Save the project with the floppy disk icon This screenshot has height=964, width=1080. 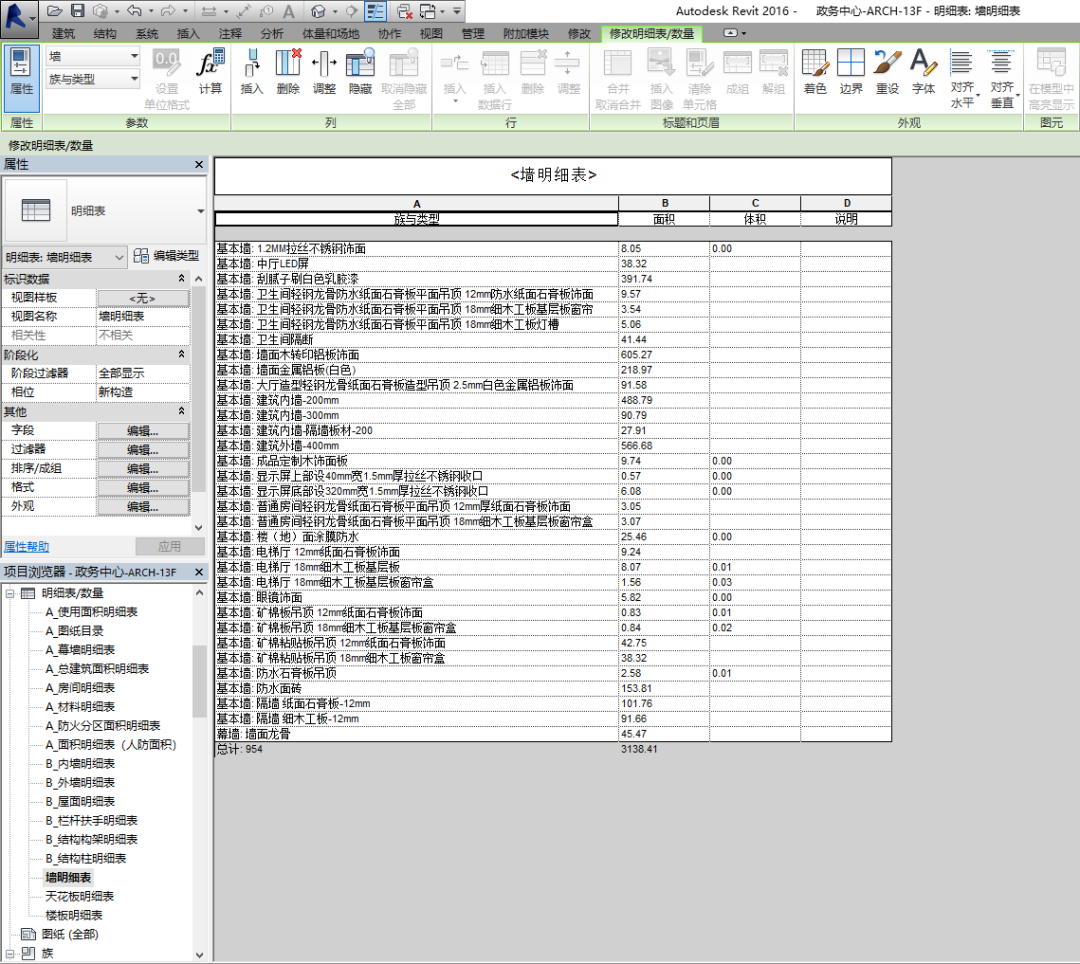78,11
